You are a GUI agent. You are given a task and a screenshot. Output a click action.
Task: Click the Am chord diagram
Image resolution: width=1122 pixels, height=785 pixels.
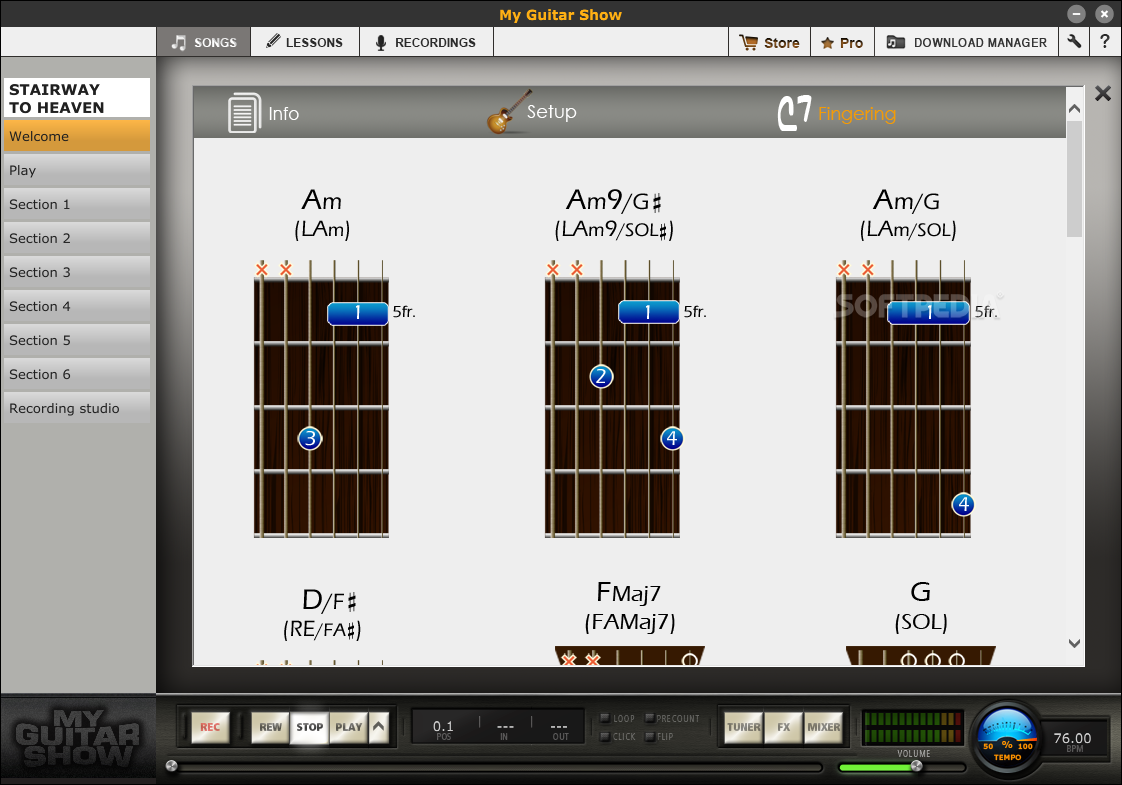pos(321,399)
